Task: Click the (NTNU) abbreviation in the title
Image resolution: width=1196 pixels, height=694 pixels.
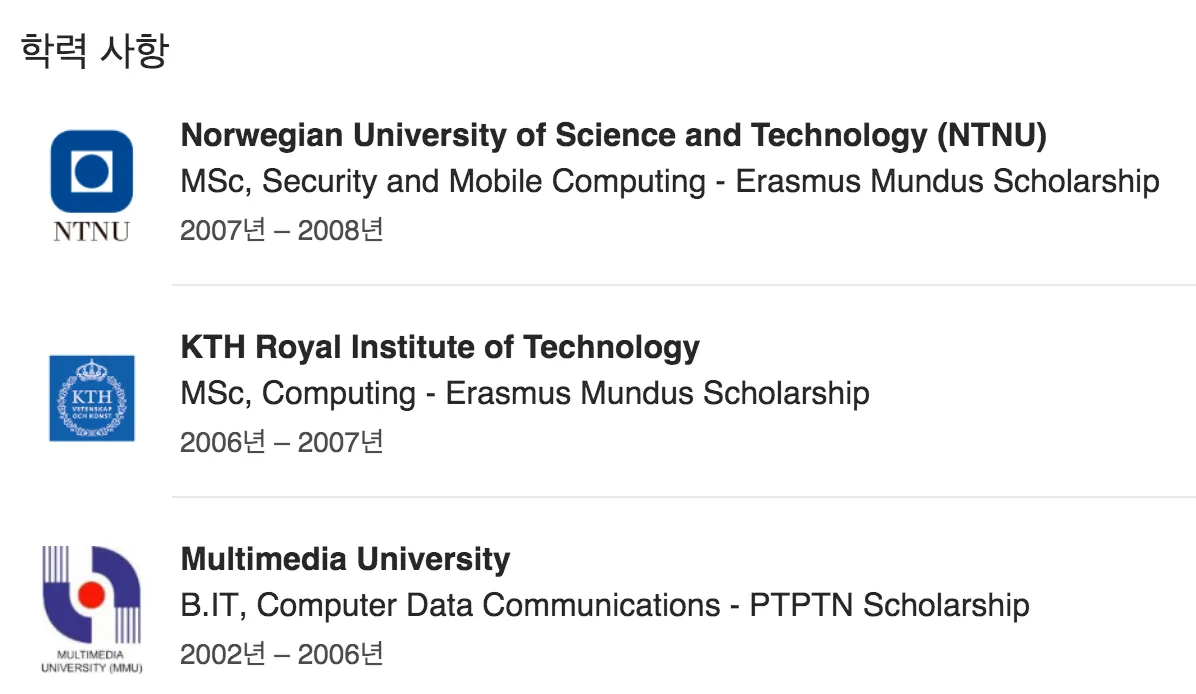Action: pos(992,135)
